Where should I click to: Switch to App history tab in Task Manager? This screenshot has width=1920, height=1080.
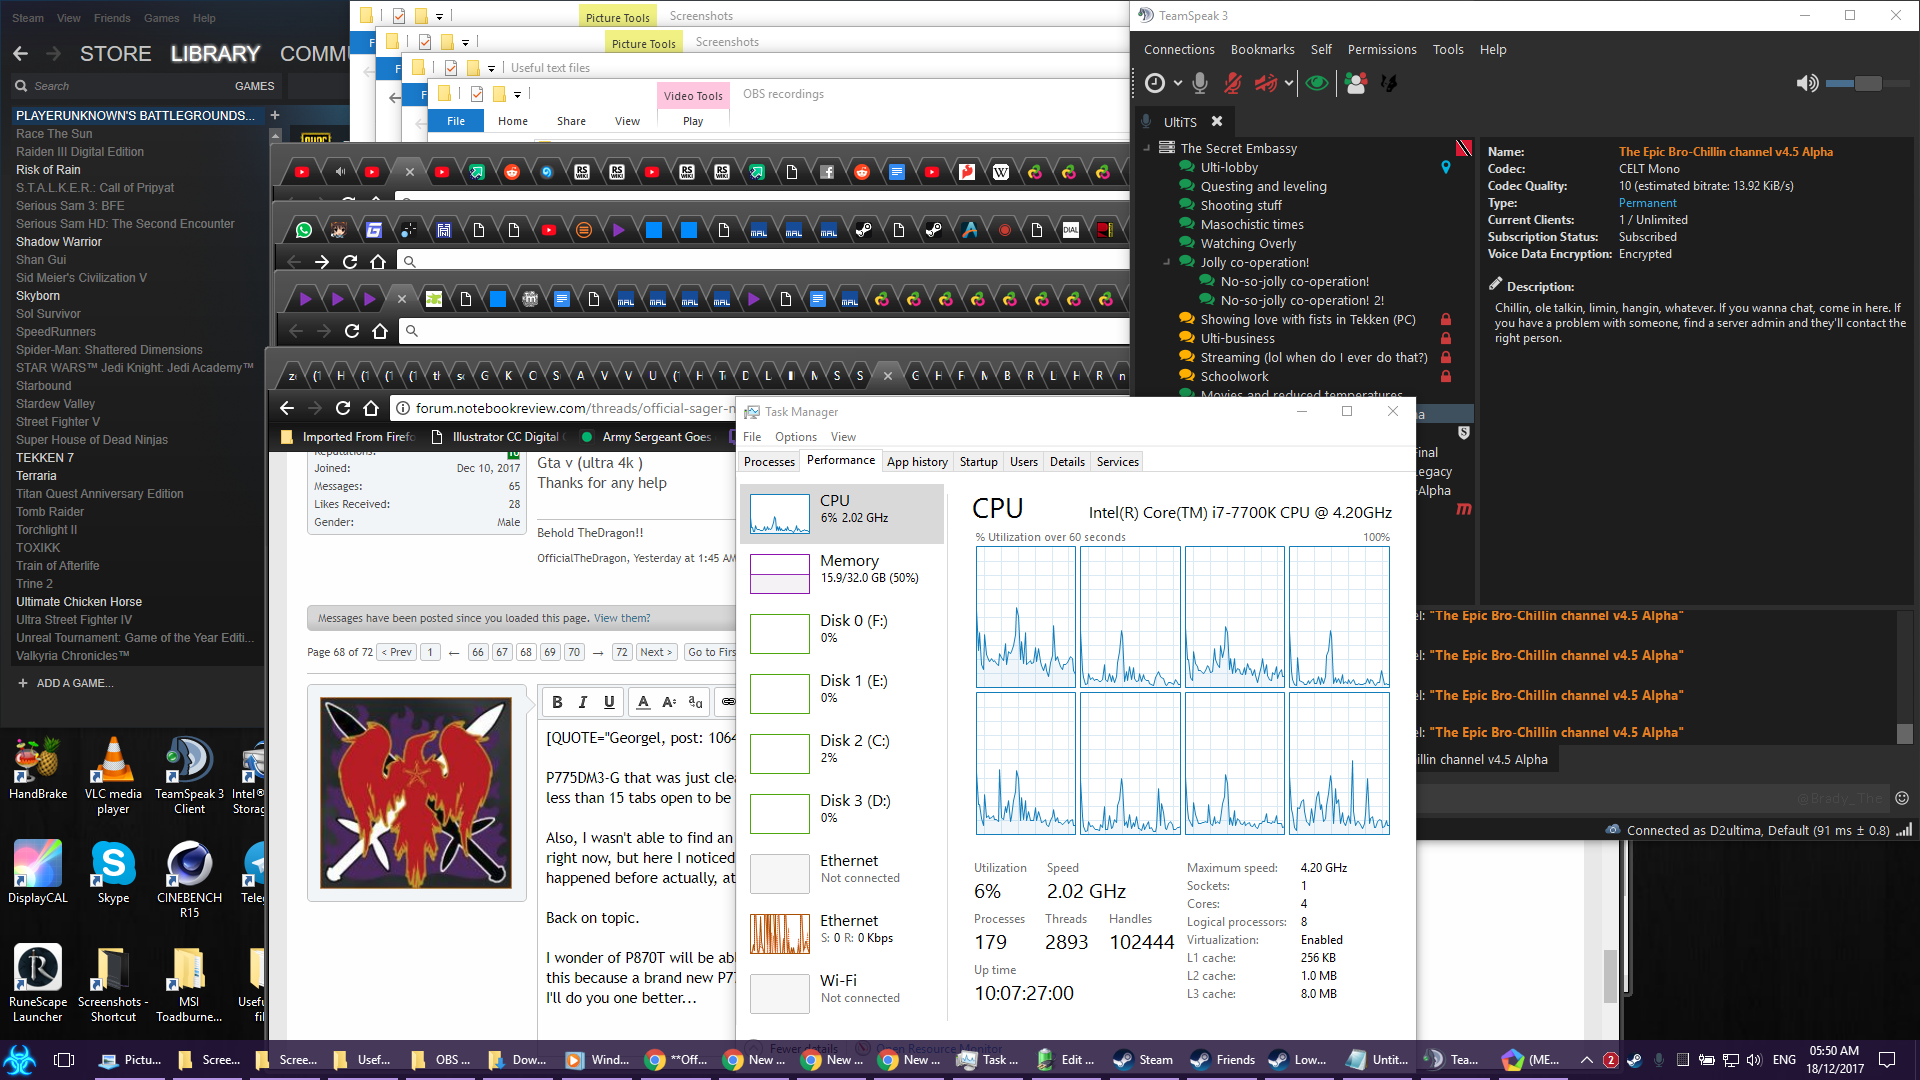tap(917, 461)
